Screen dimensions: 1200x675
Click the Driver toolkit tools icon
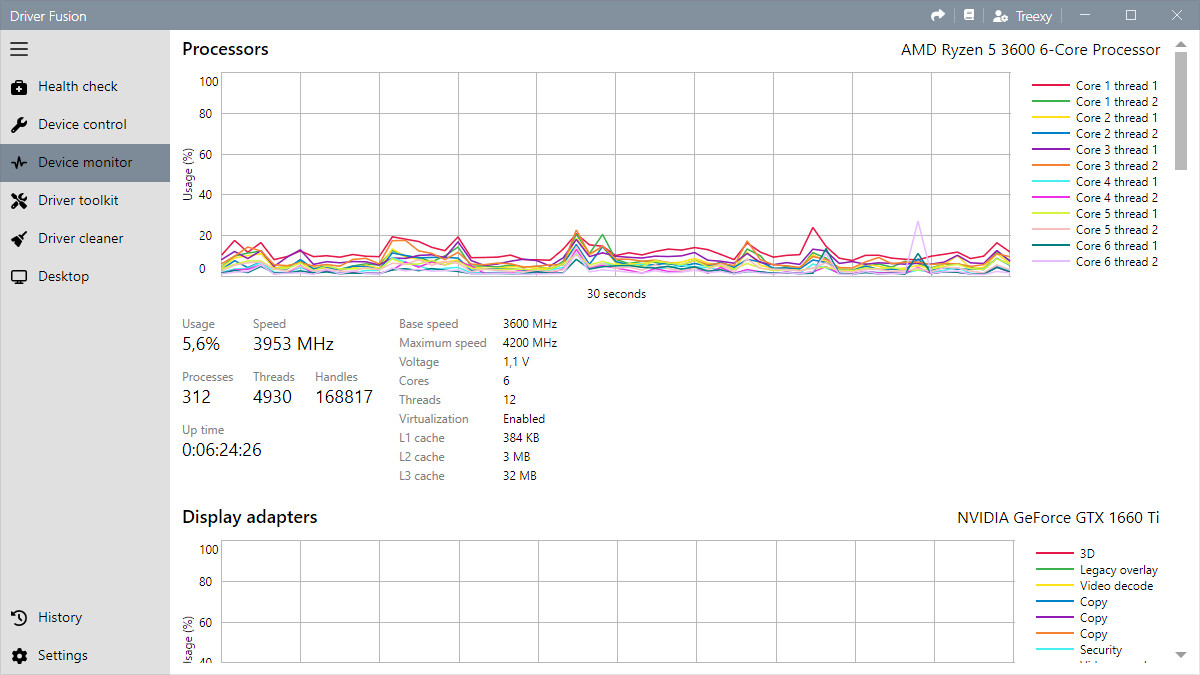click(19, 201)
